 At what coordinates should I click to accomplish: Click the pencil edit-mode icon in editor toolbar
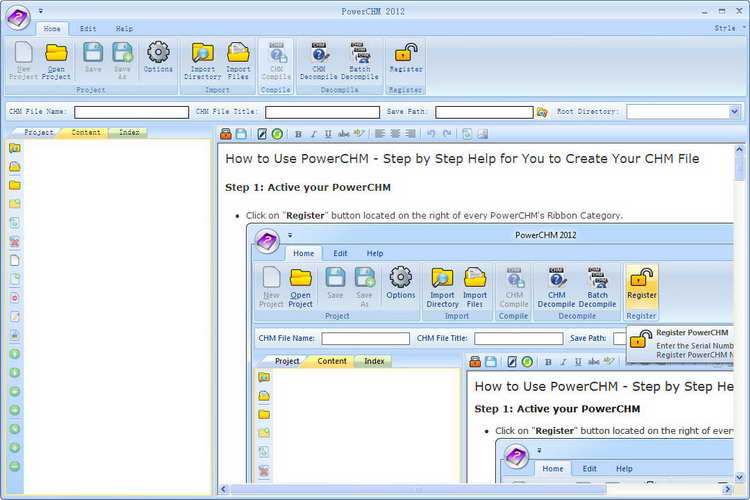click(x=262, y=134)
